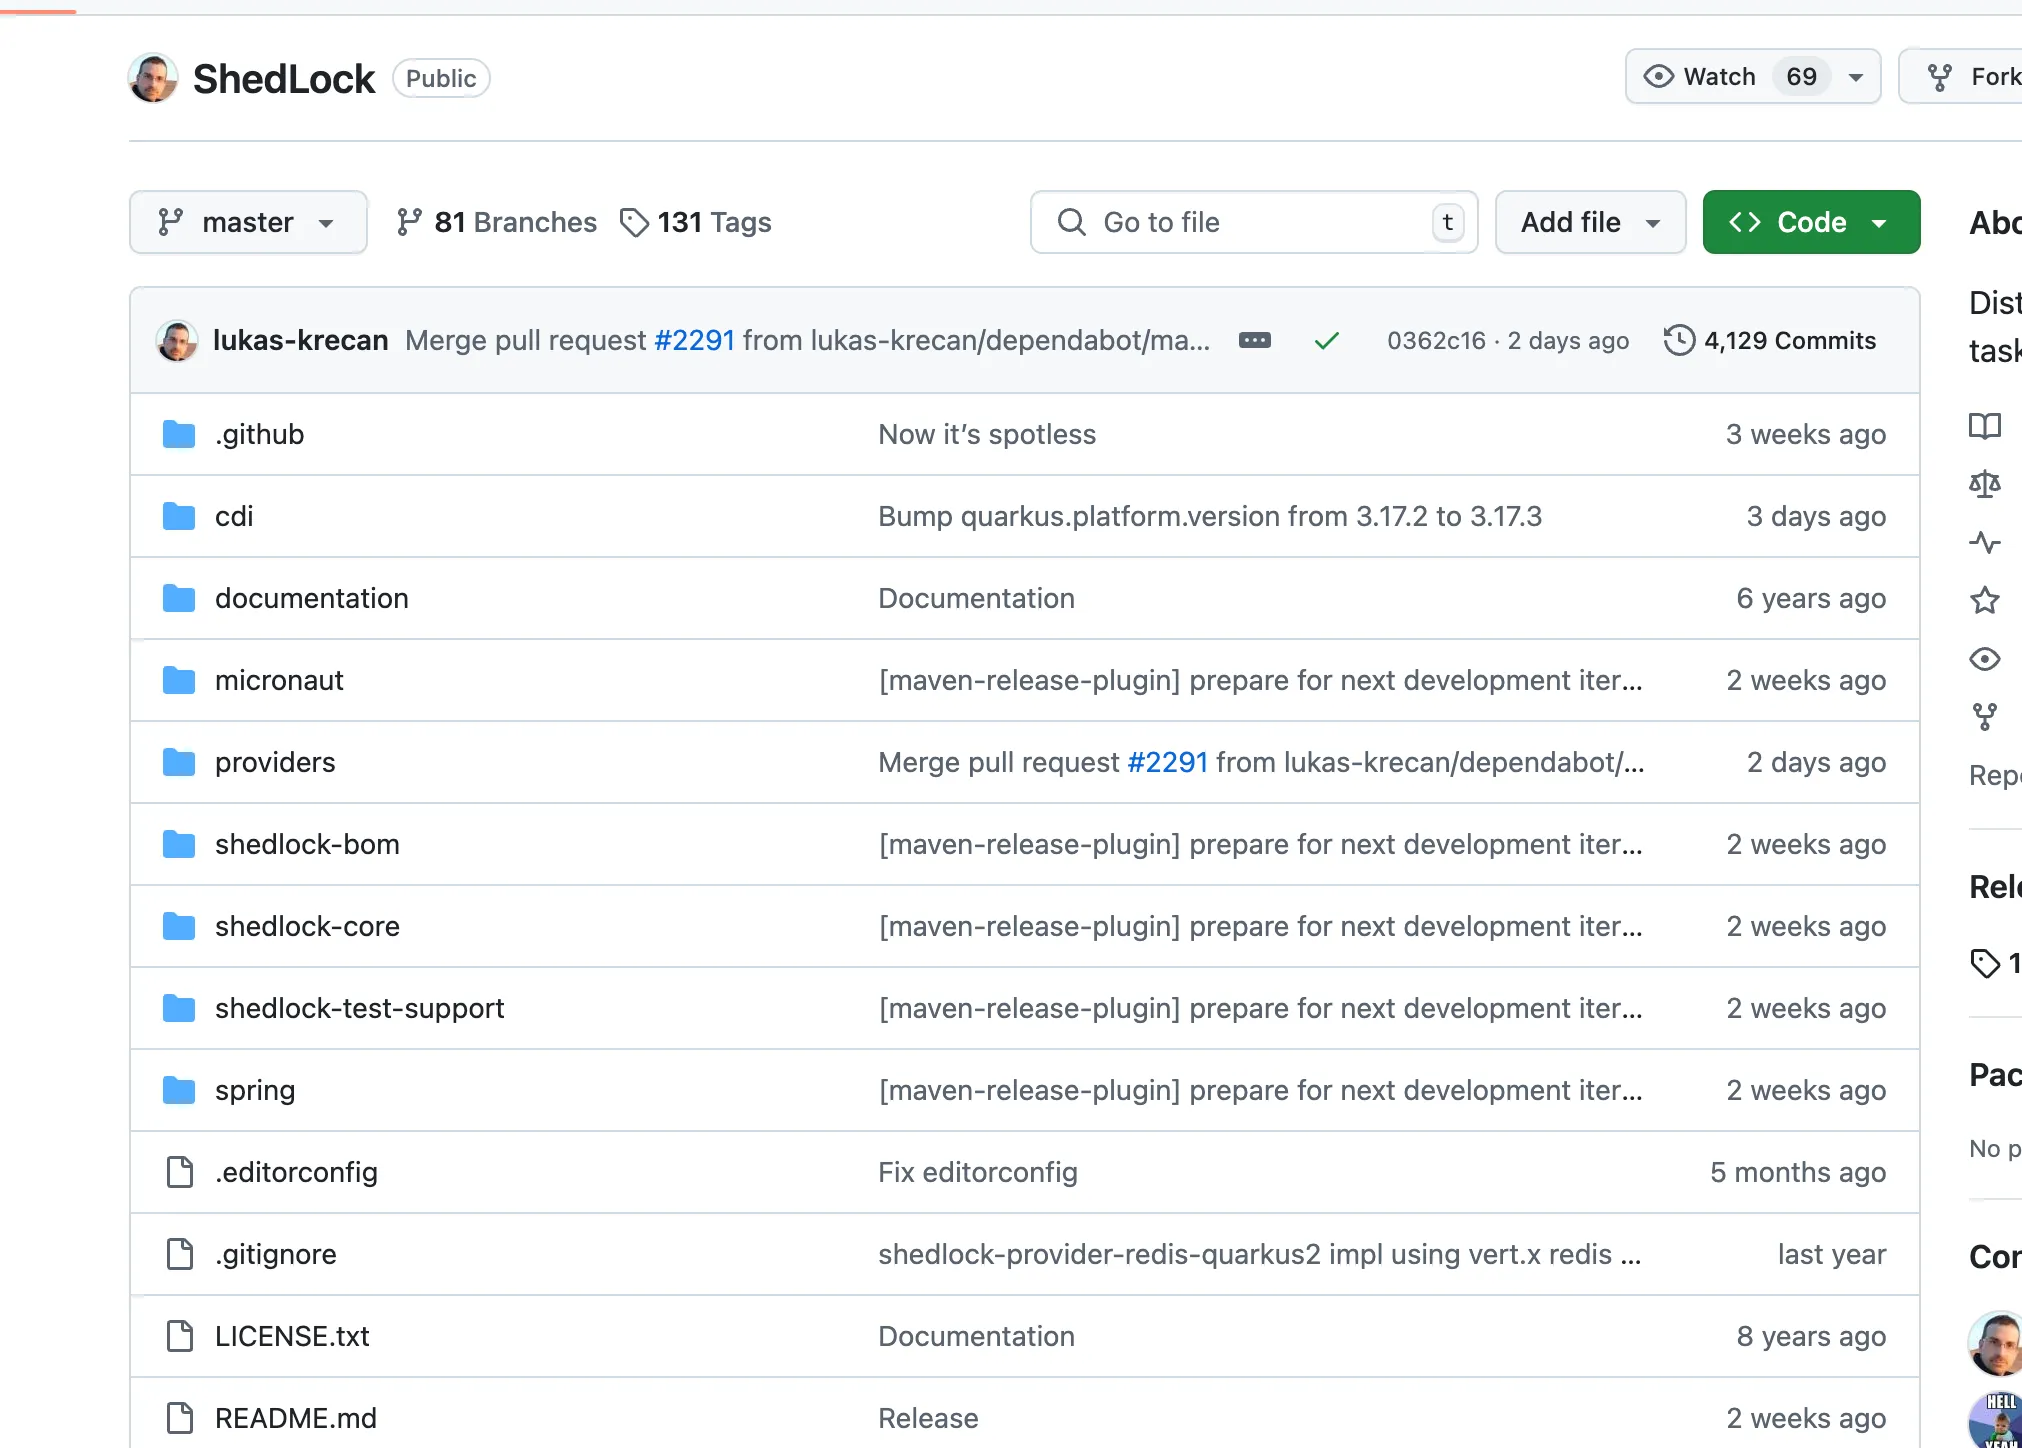Image resolution: width=2022 pixels, height=1448 pixels.
Task: Click the Readme book icon in sidebar
Action: pyautogui.click(x=1985, y=427)
